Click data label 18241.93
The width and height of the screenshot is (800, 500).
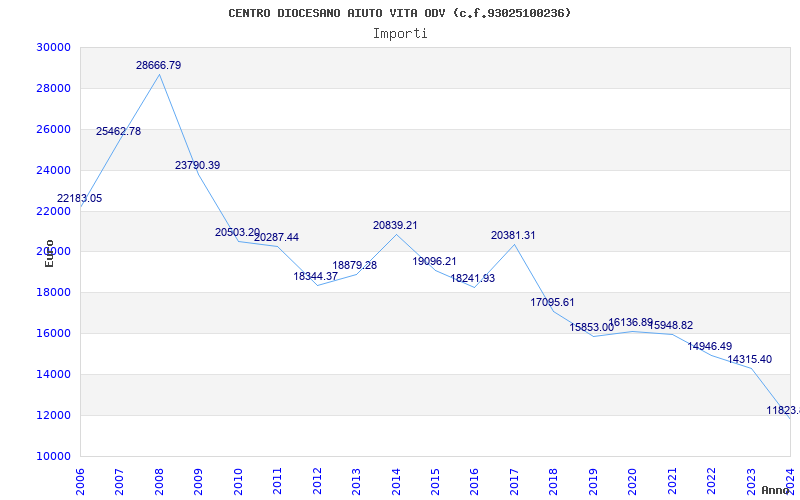pos(472,279)
